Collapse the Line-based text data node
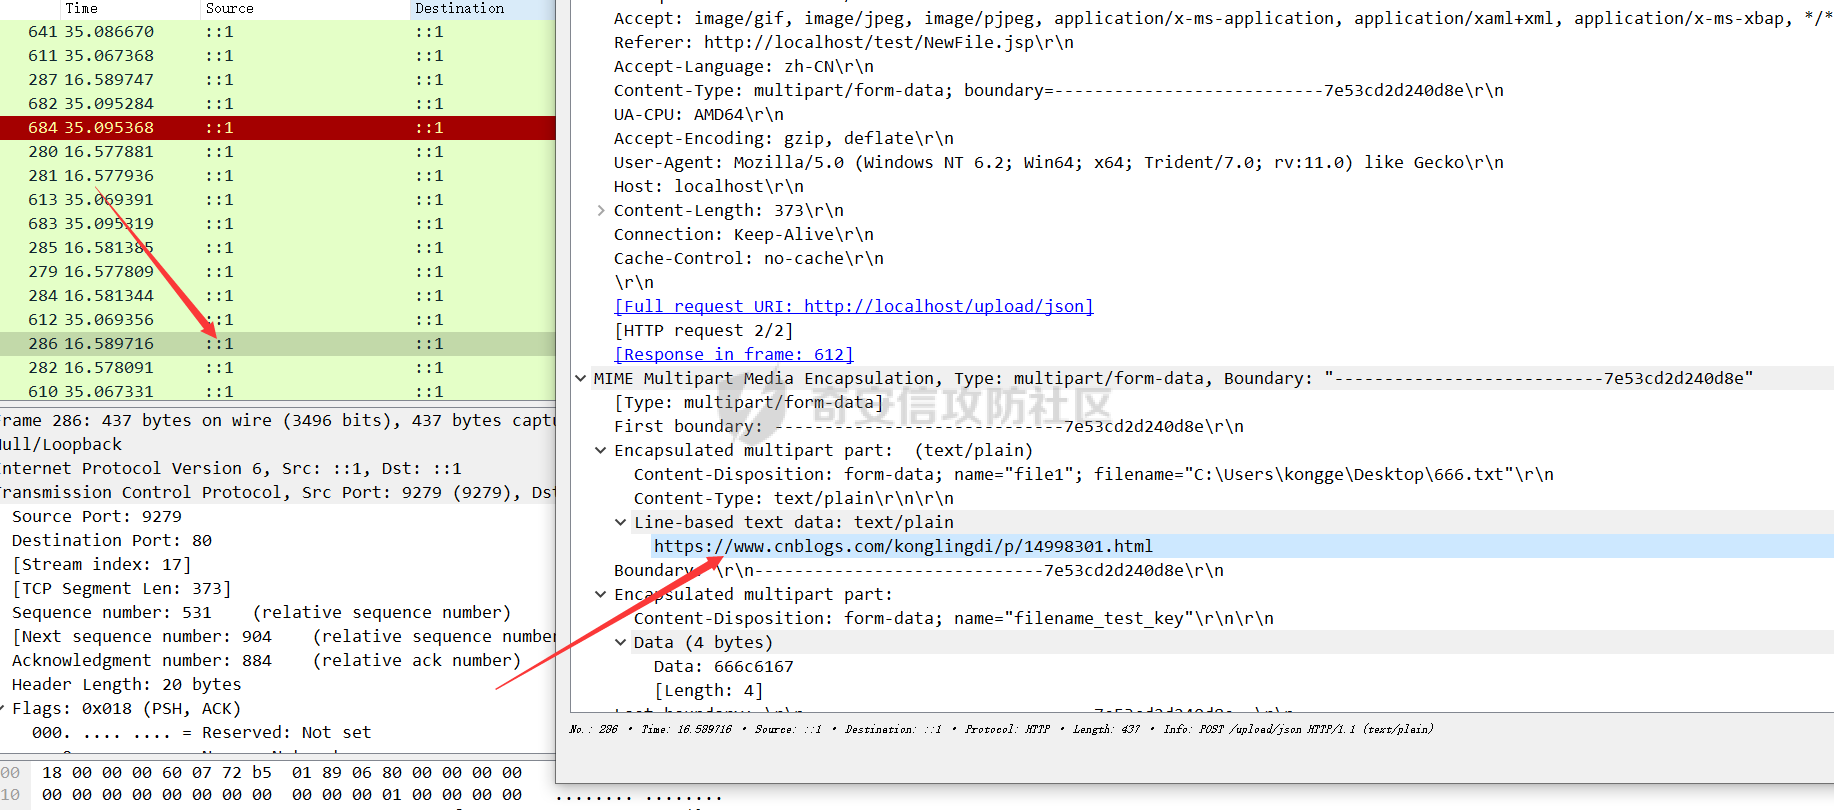 pos(620,522)
